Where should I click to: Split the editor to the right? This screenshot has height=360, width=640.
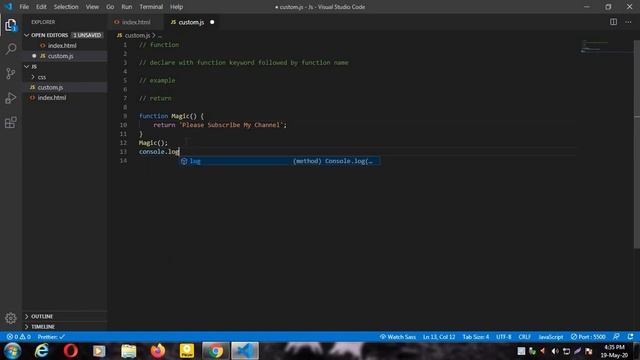coord(613,22)
